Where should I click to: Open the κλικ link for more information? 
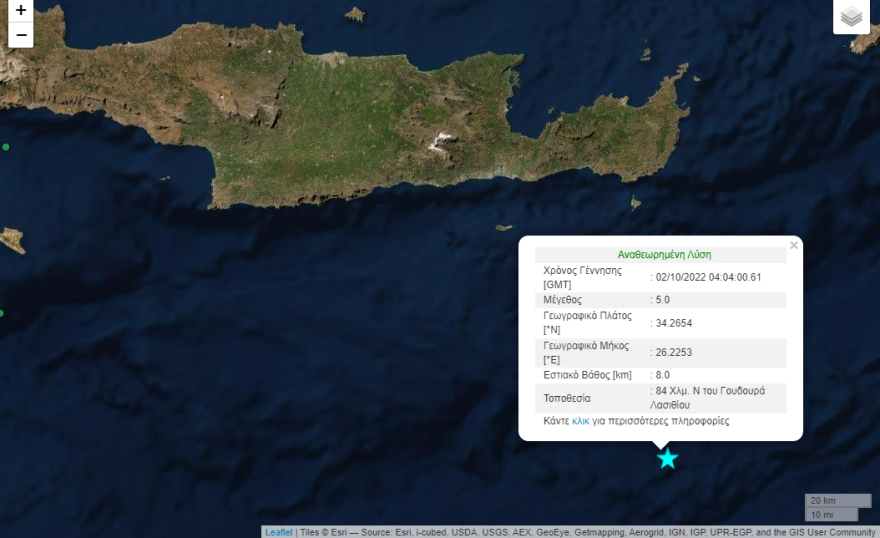[x=580, y=421]
